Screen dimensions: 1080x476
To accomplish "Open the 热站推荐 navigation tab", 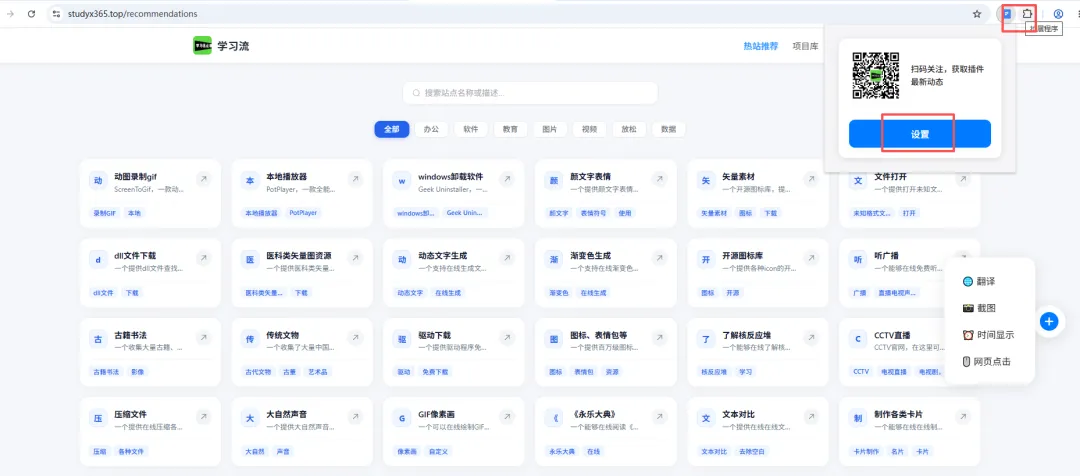I will [760, 46].
